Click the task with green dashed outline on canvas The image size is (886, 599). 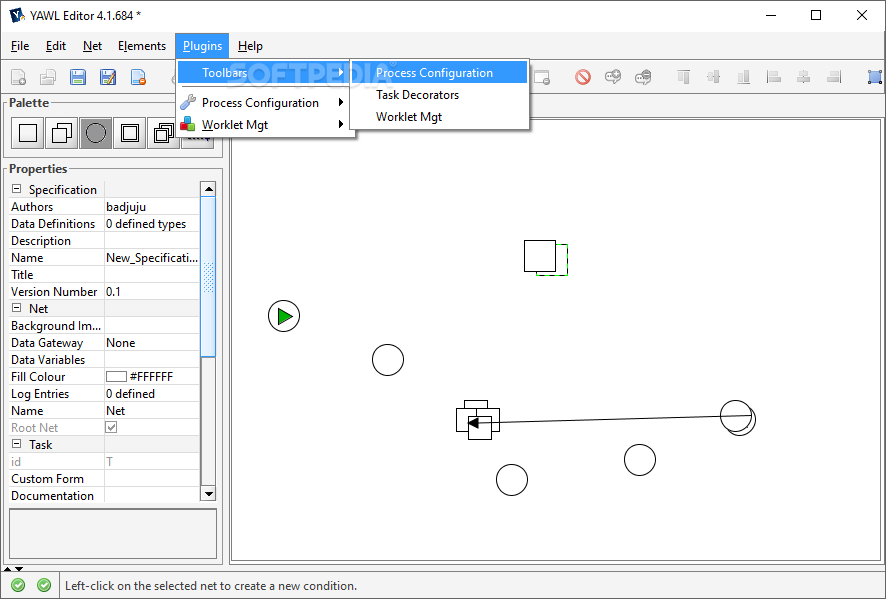[546, 258]
